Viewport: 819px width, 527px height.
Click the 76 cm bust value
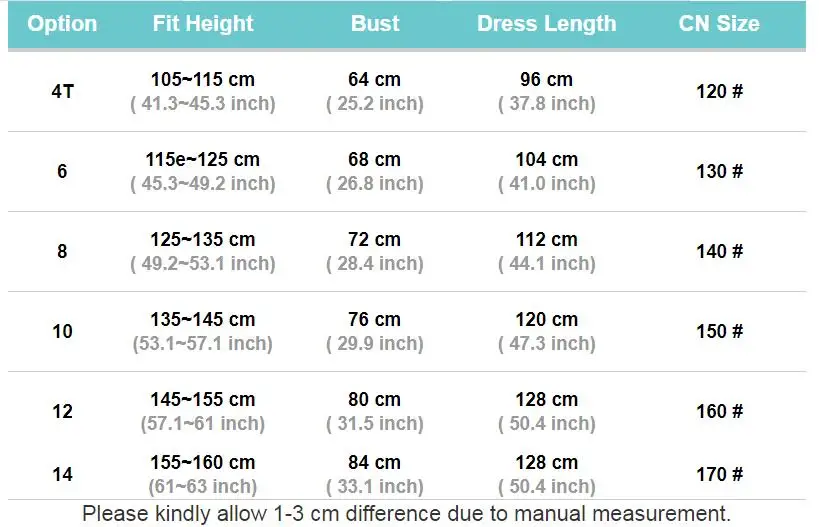375,319
